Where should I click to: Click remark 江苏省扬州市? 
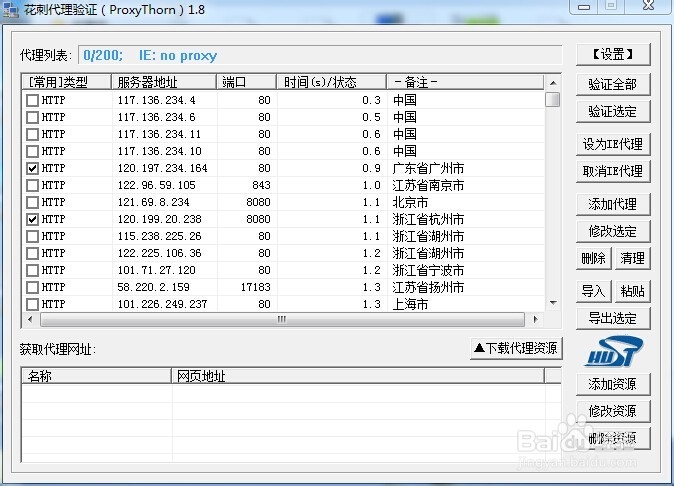pyautogui.click(x=428, y=287)
